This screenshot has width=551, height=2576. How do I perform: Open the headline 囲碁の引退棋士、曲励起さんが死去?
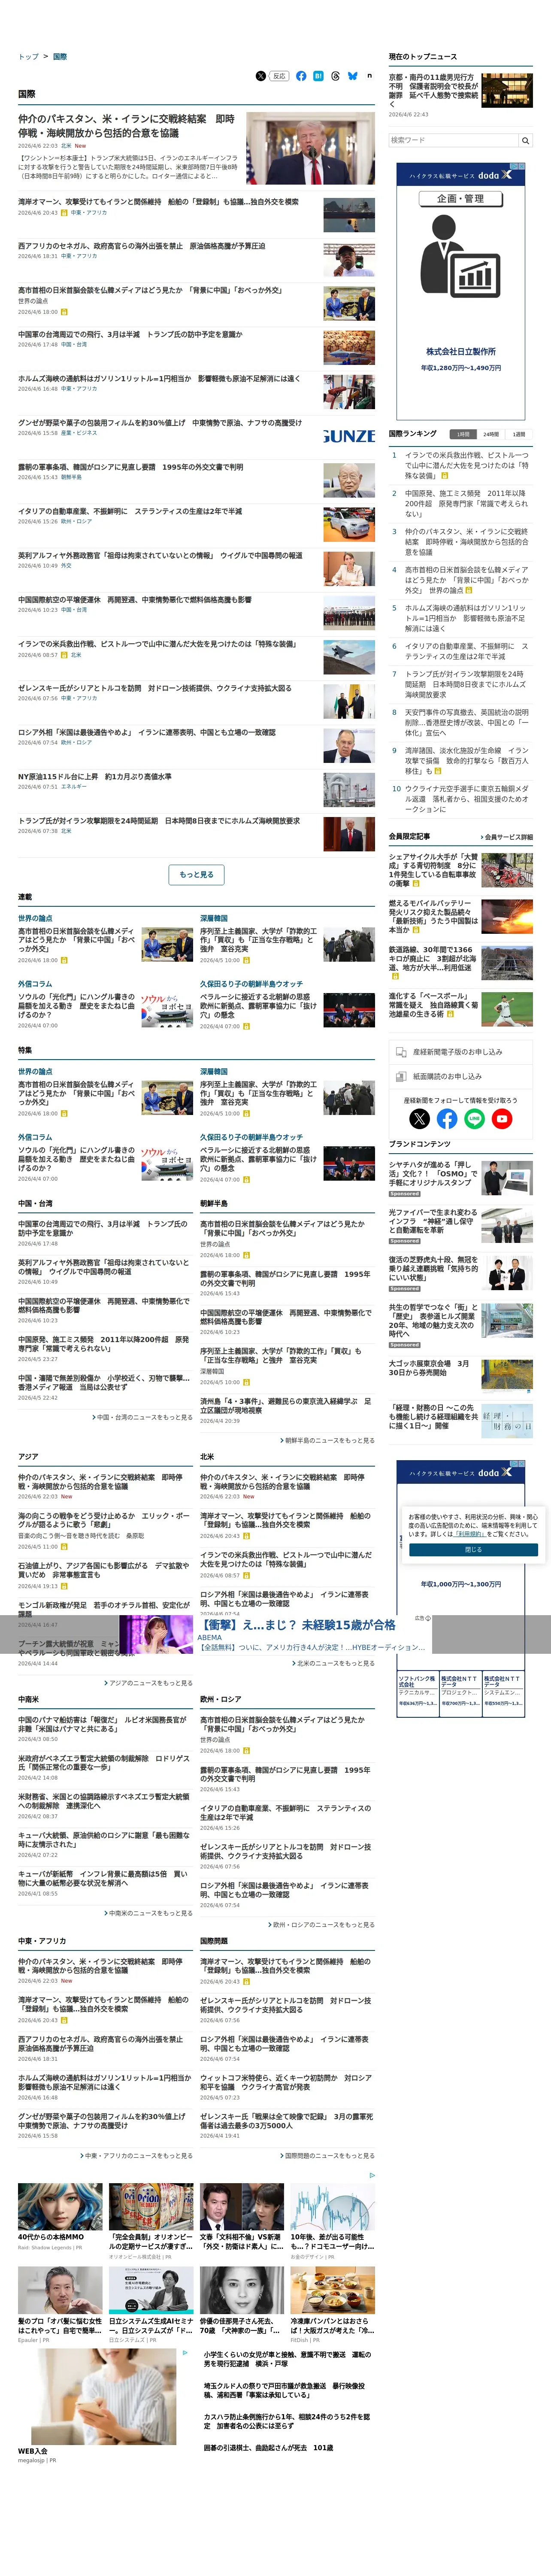click(268, 2447)
